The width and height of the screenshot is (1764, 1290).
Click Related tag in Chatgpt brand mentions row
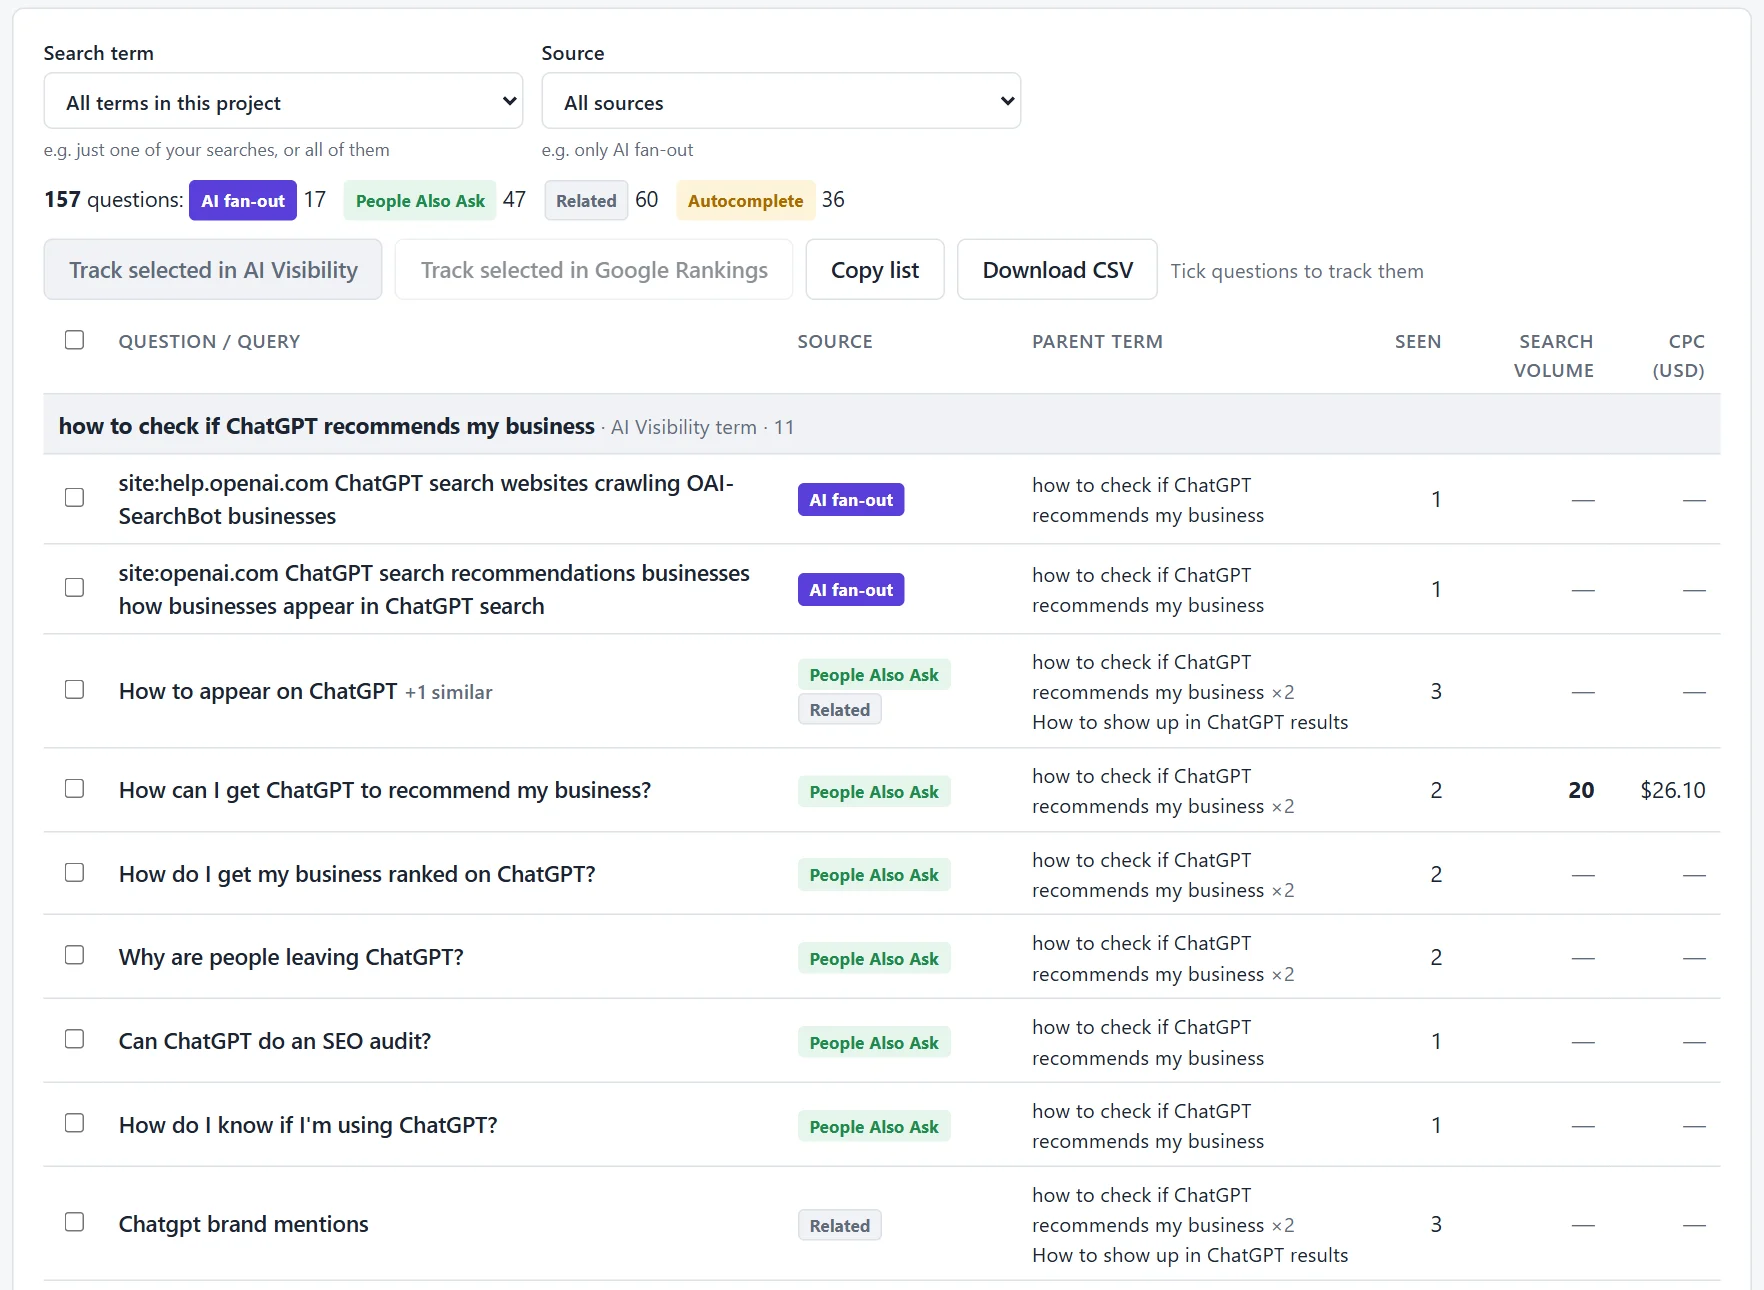(x=840, y=1225)
